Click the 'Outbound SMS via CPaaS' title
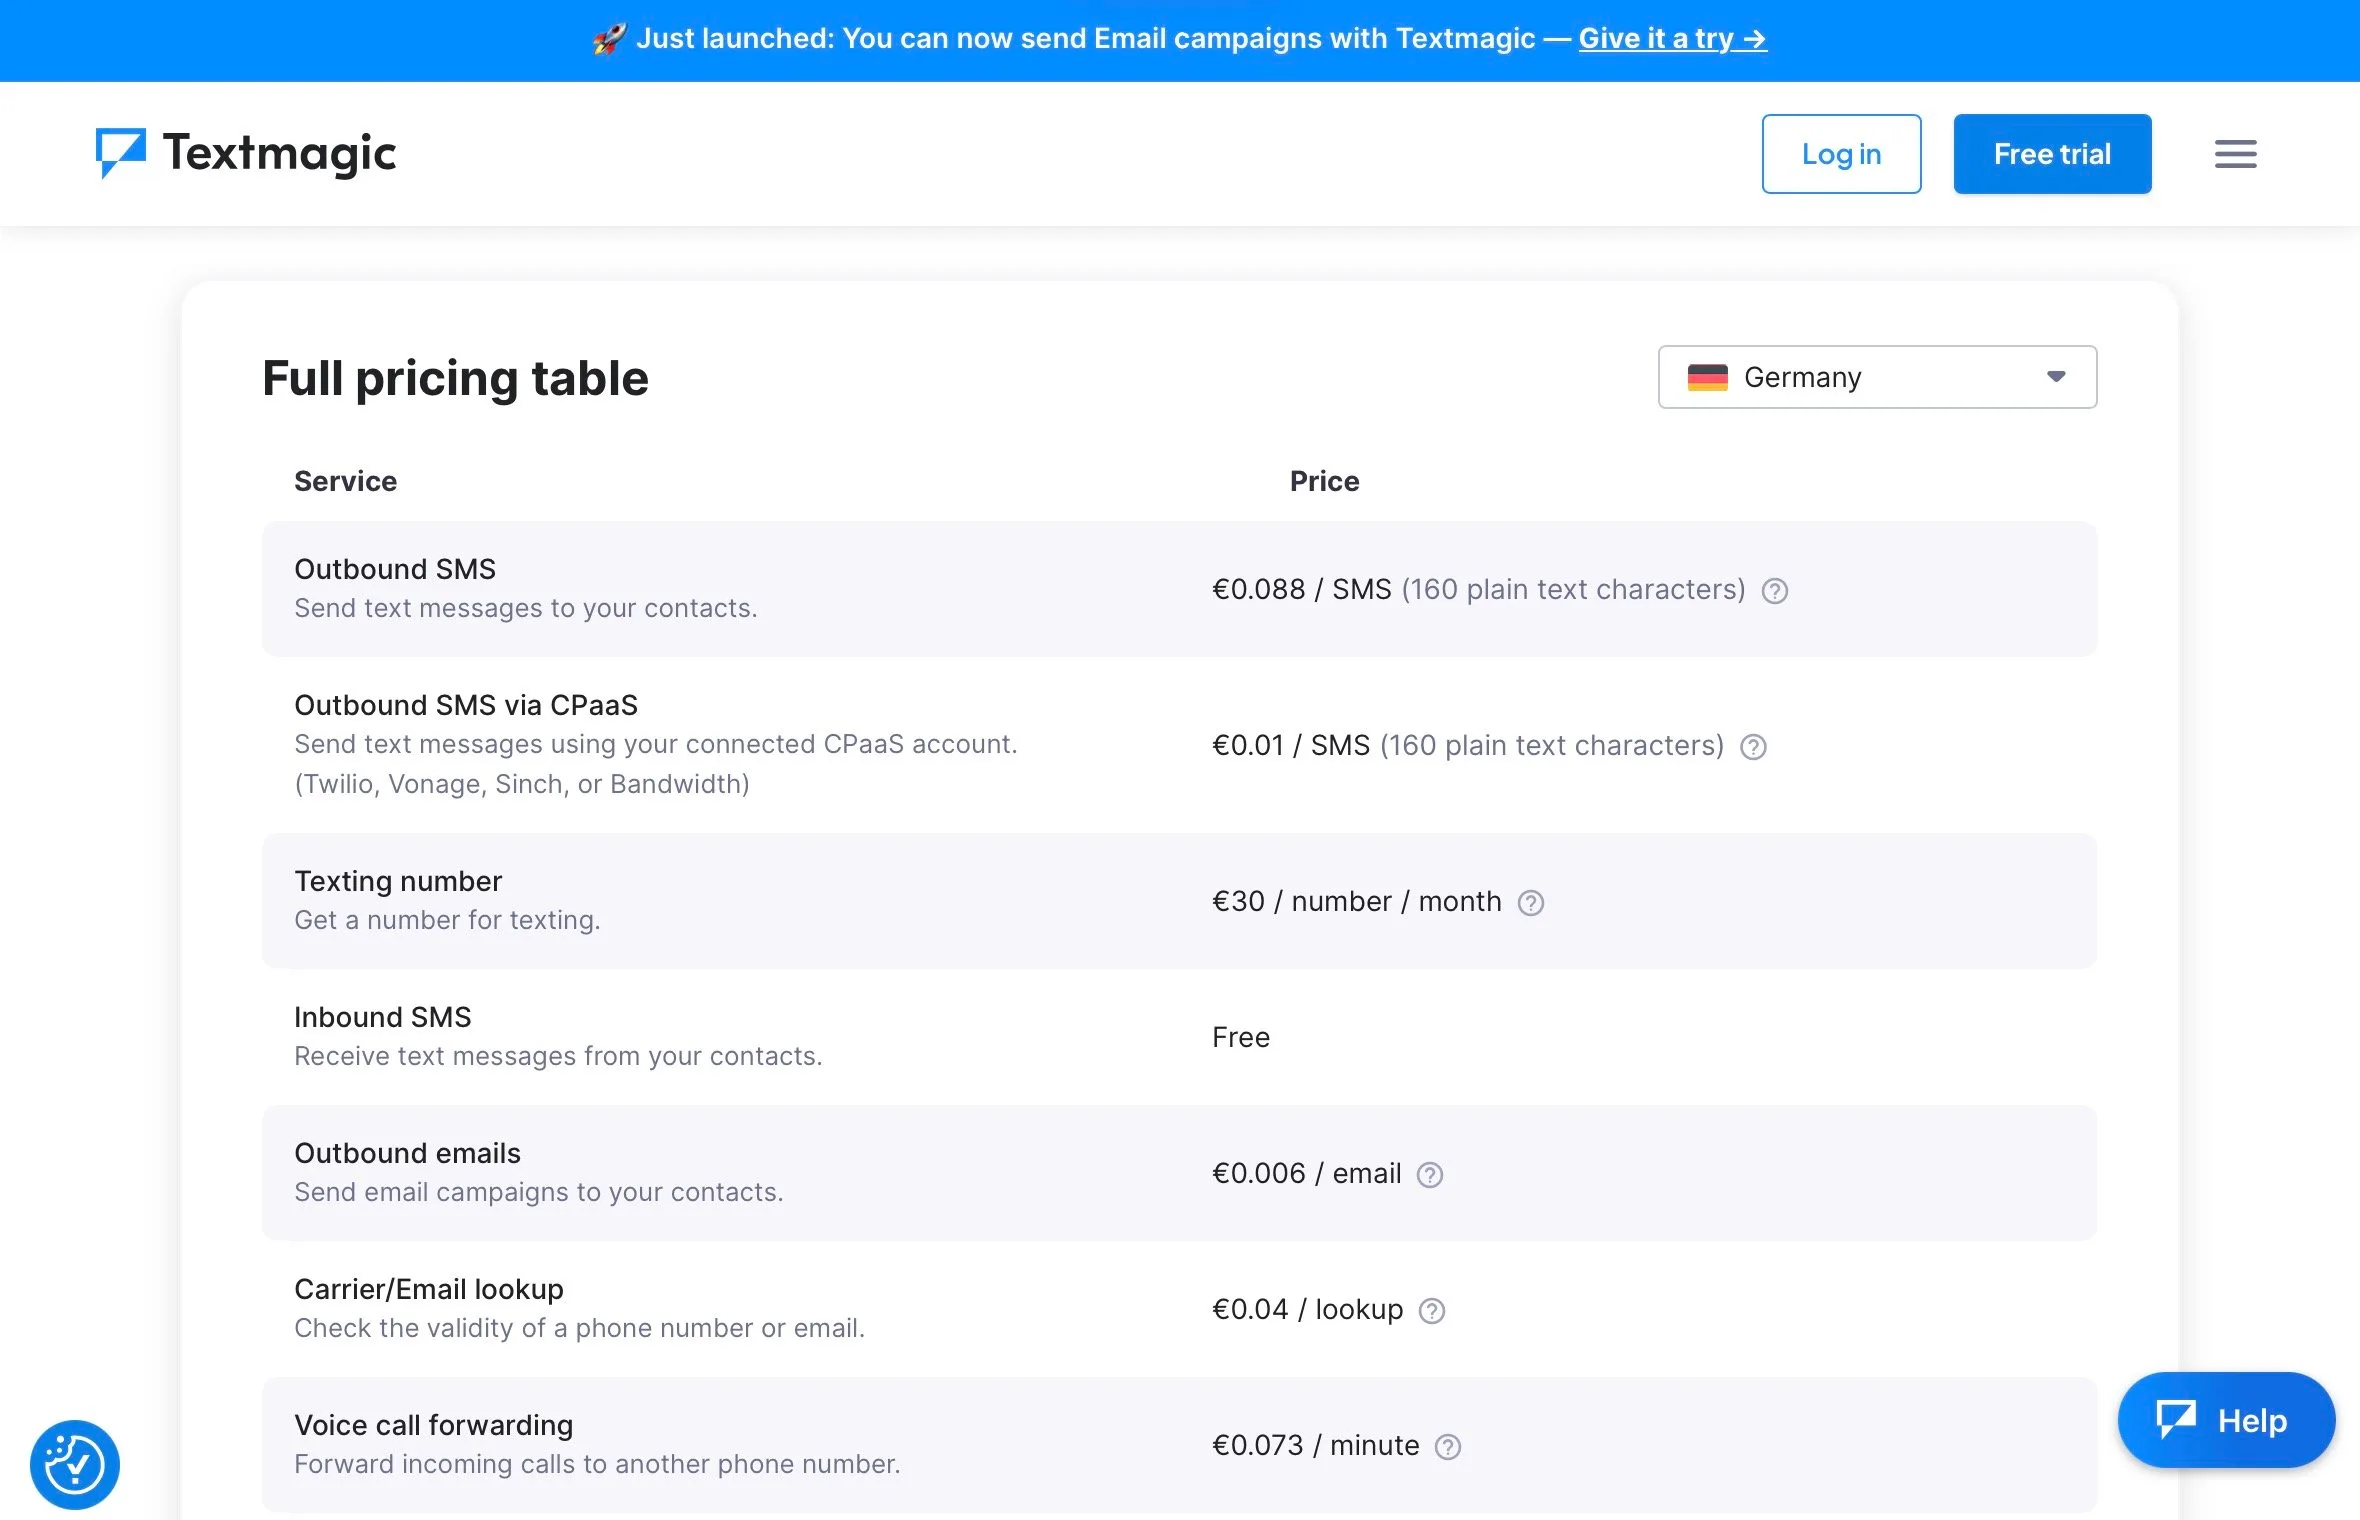This screenshot has width=2360, height=1520. coord(466,705)
